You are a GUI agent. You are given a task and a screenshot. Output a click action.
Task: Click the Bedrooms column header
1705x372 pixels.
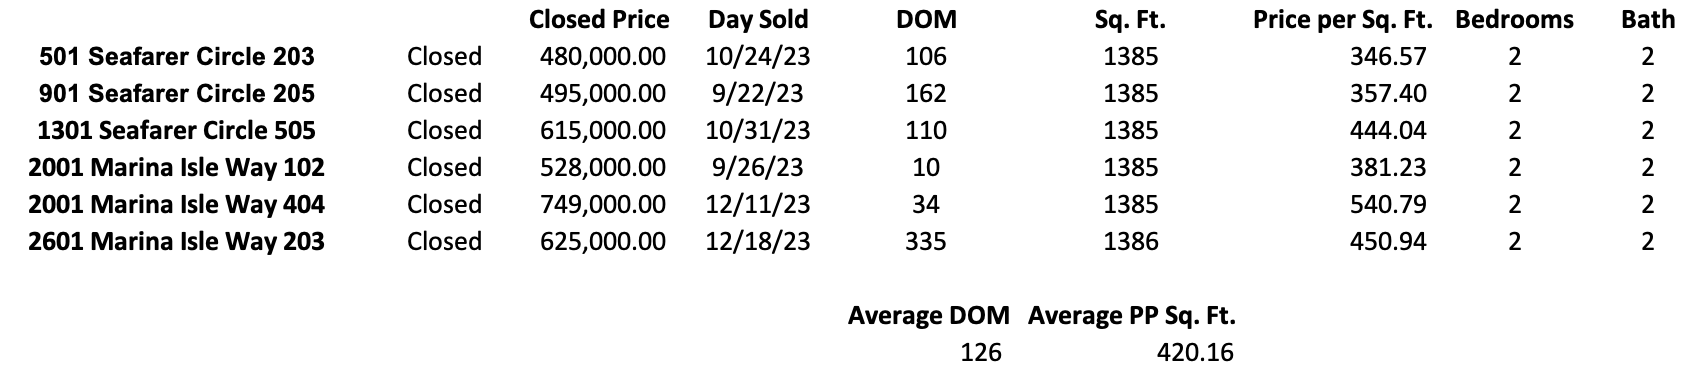[x=1514, y=20]
